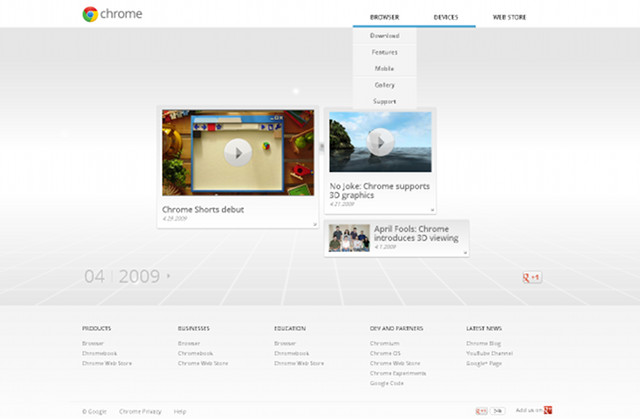
Task: Open the YouTube Channel footer link
Action: [x=489, y=353]
